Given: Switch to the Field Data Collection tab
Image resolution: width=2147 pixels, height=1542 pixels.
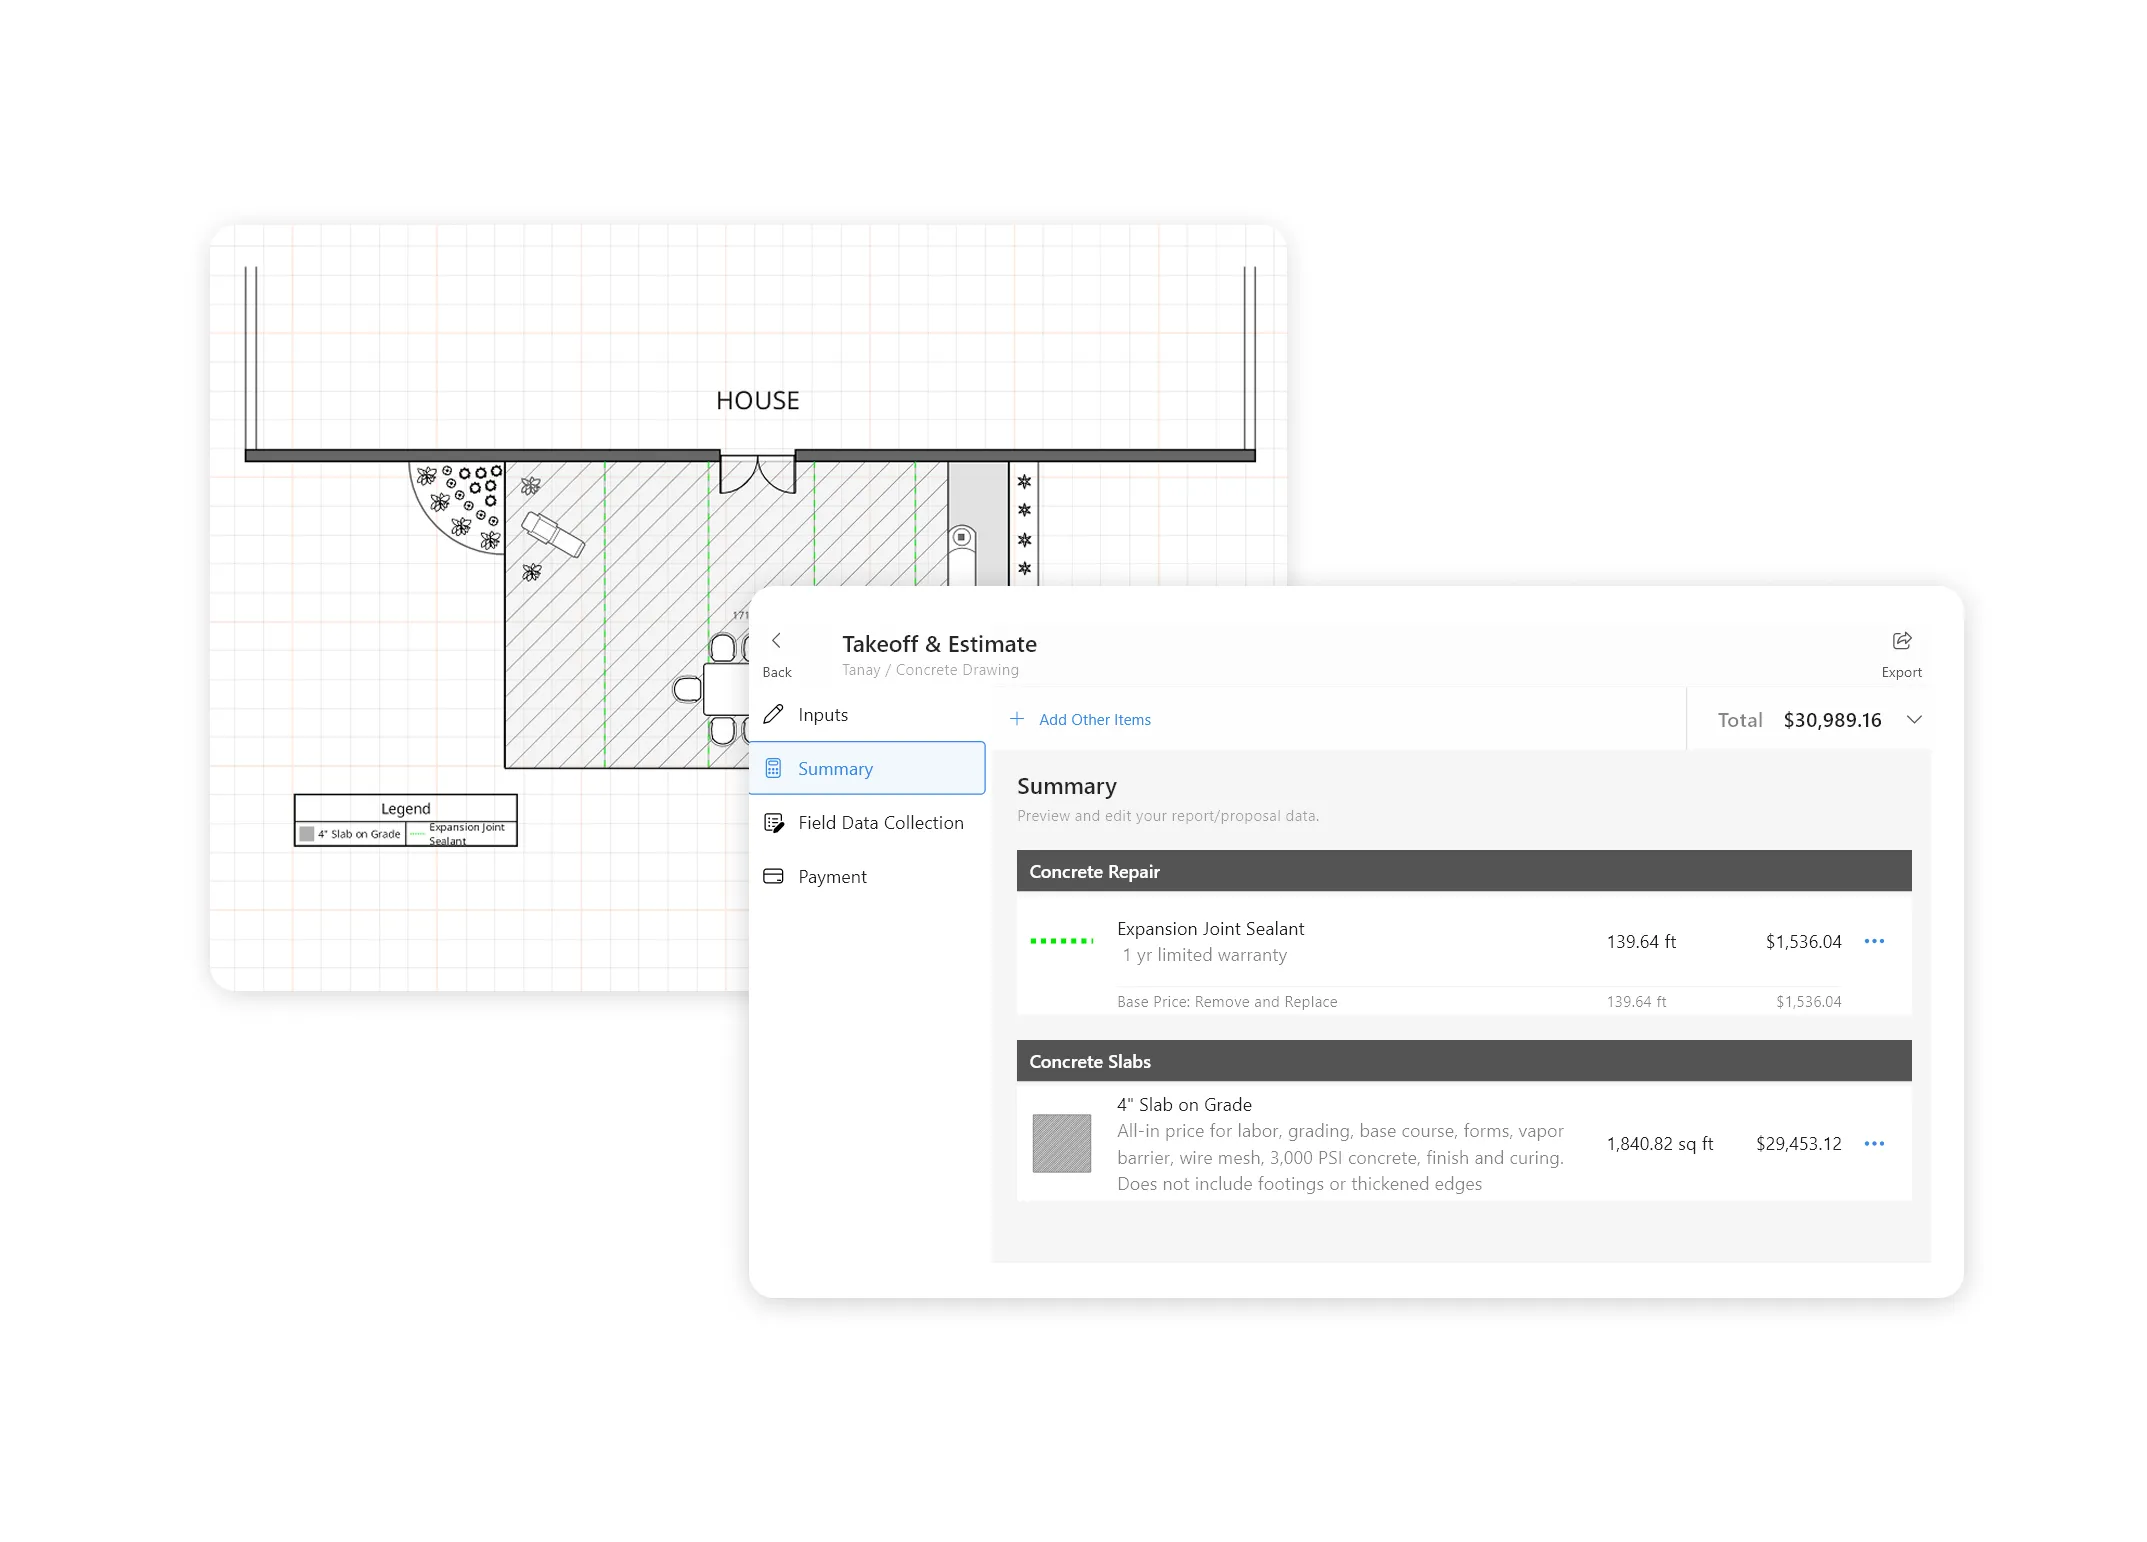Looking at the screenshot, I should (880, 822).
